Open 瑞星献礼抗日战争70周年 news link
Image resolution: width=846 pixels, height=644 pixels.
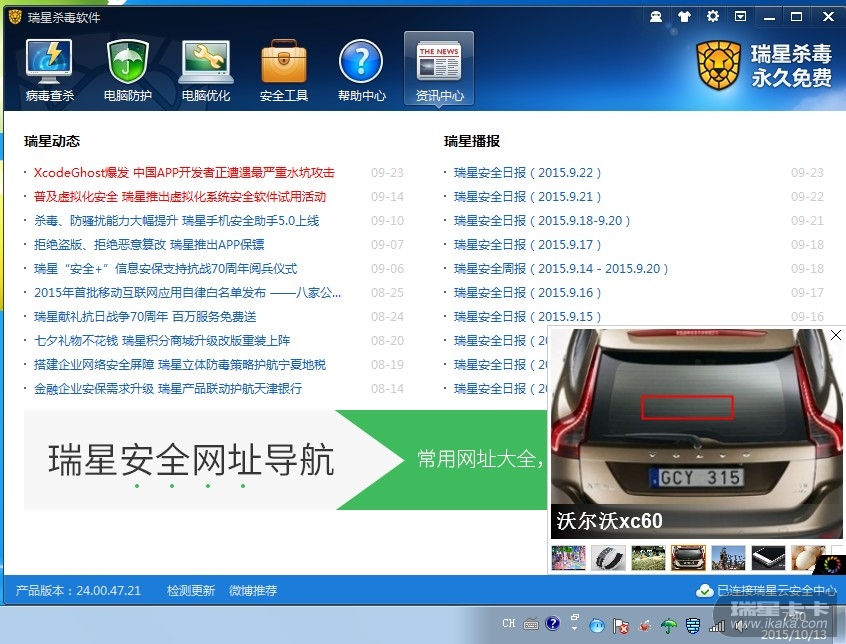[145, 317]
